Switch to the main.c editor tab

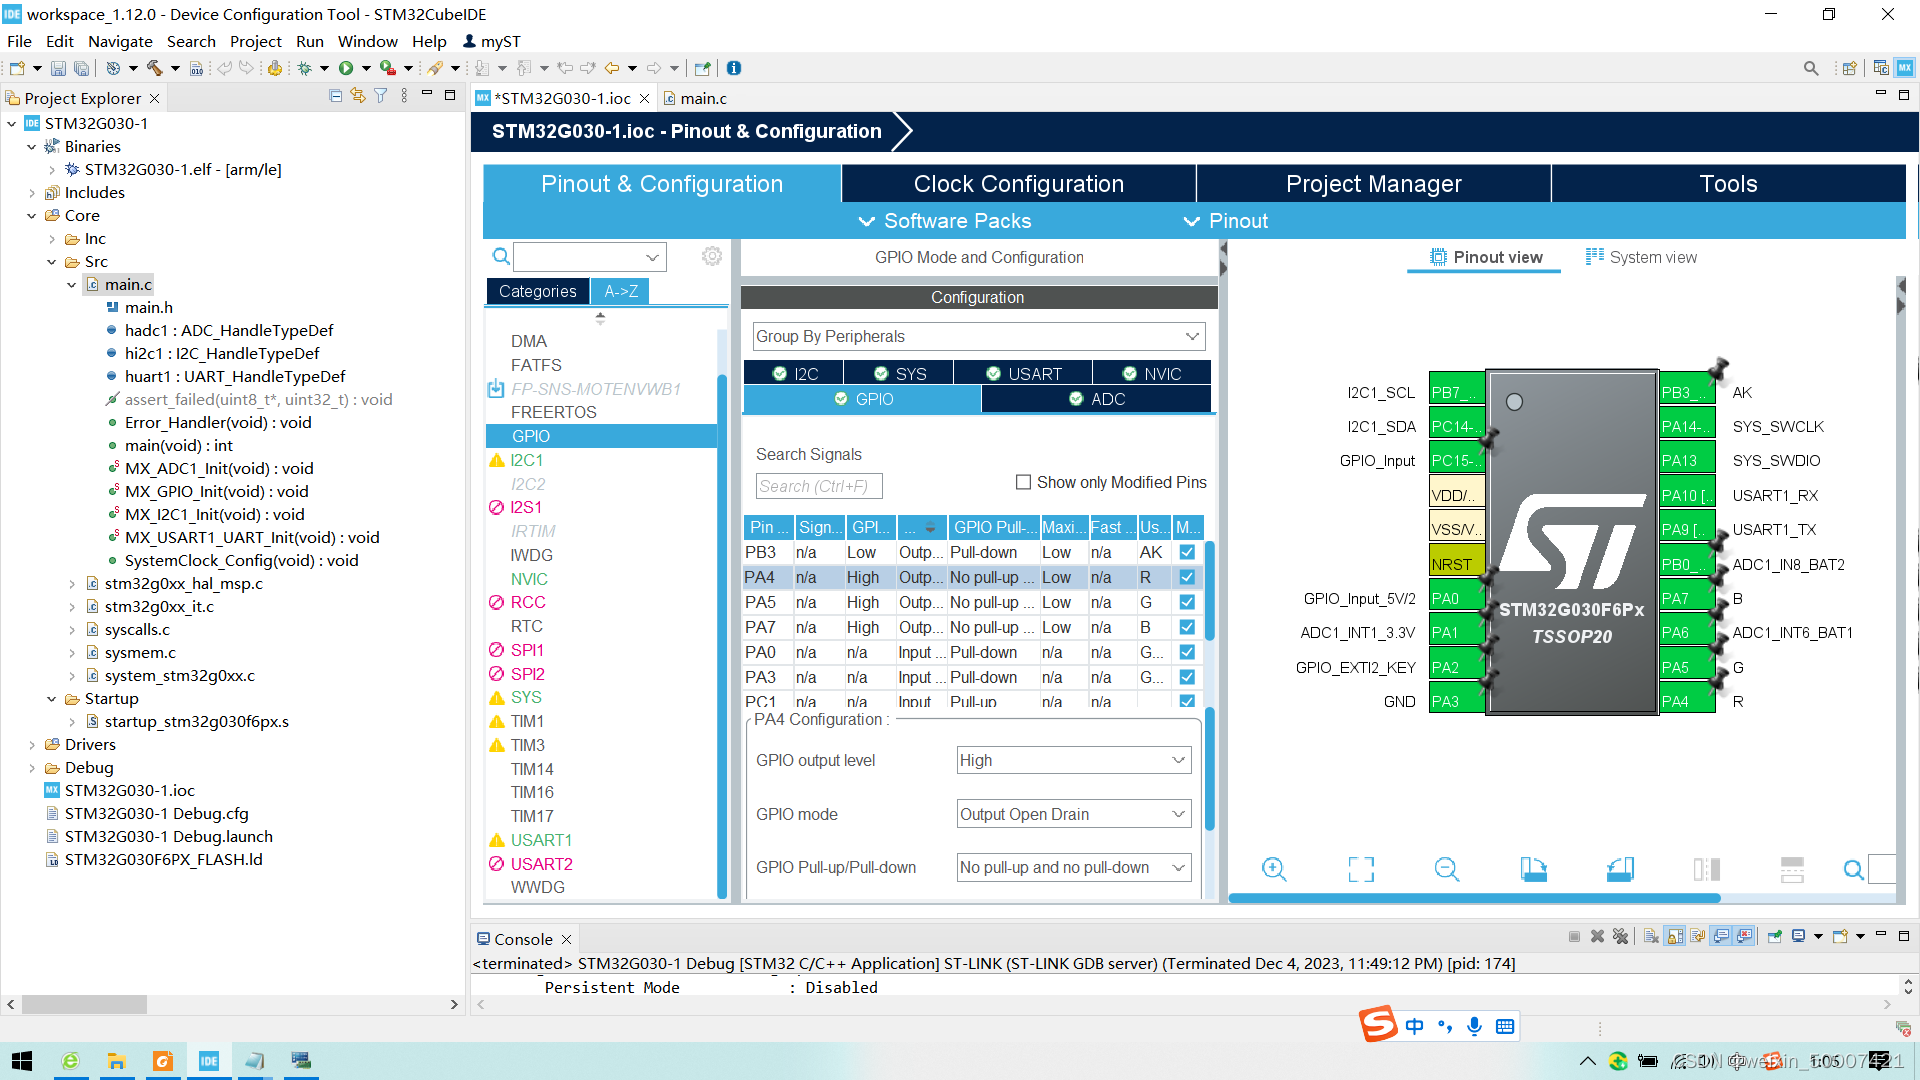click(x=696, y=98)
